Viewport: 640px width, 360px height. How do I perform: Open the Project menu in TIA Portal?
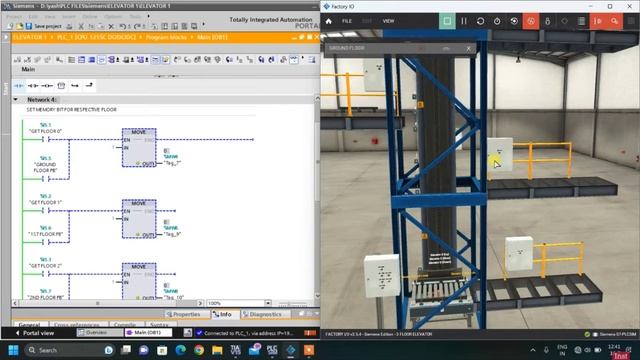point(13,16)
